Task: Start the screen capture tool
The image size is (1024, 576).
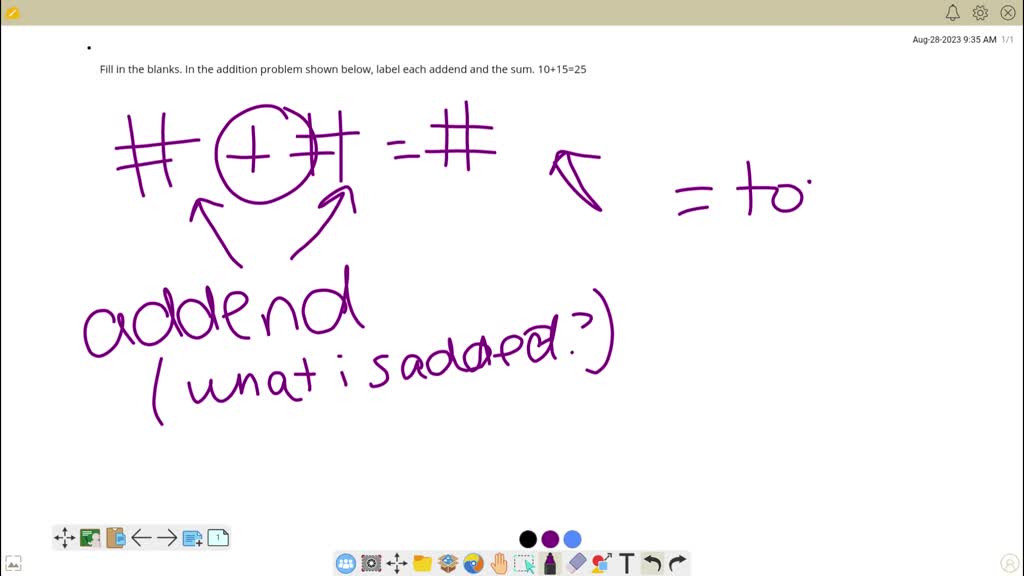Action: pos(371,563)
